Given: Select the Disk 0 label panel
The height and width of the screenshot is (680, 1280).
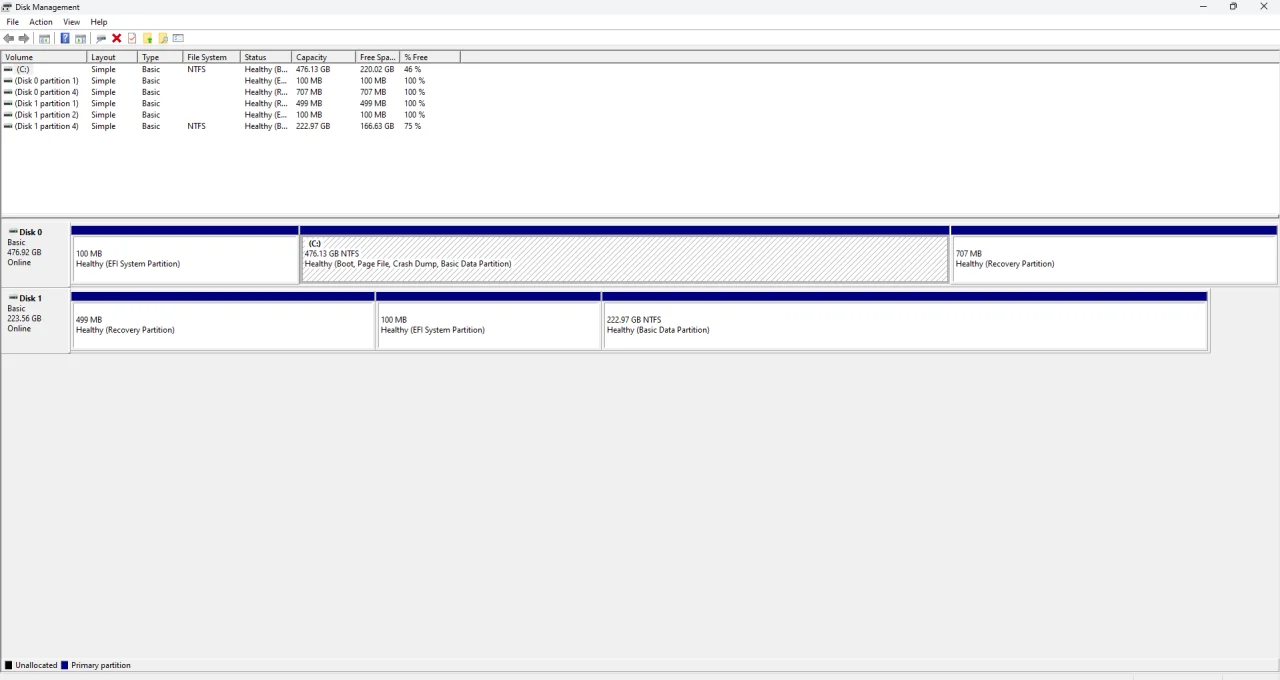Looking at the screenshot, I should [x=36, y=254].
